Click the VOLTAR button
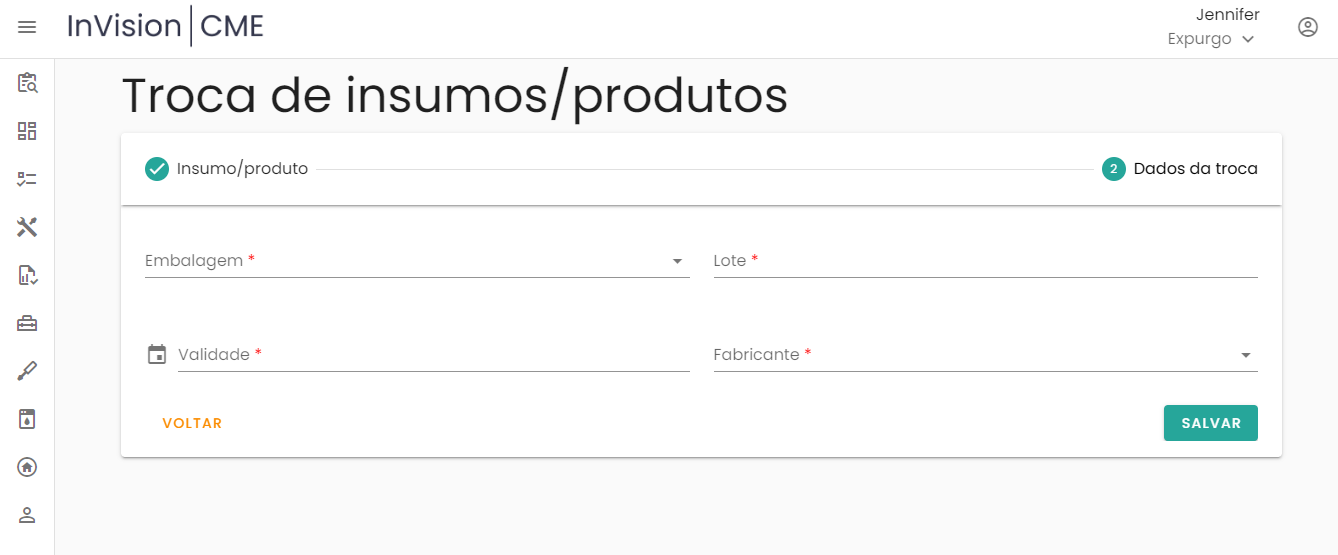This screenshot has height=555, width=1338. 192,423
